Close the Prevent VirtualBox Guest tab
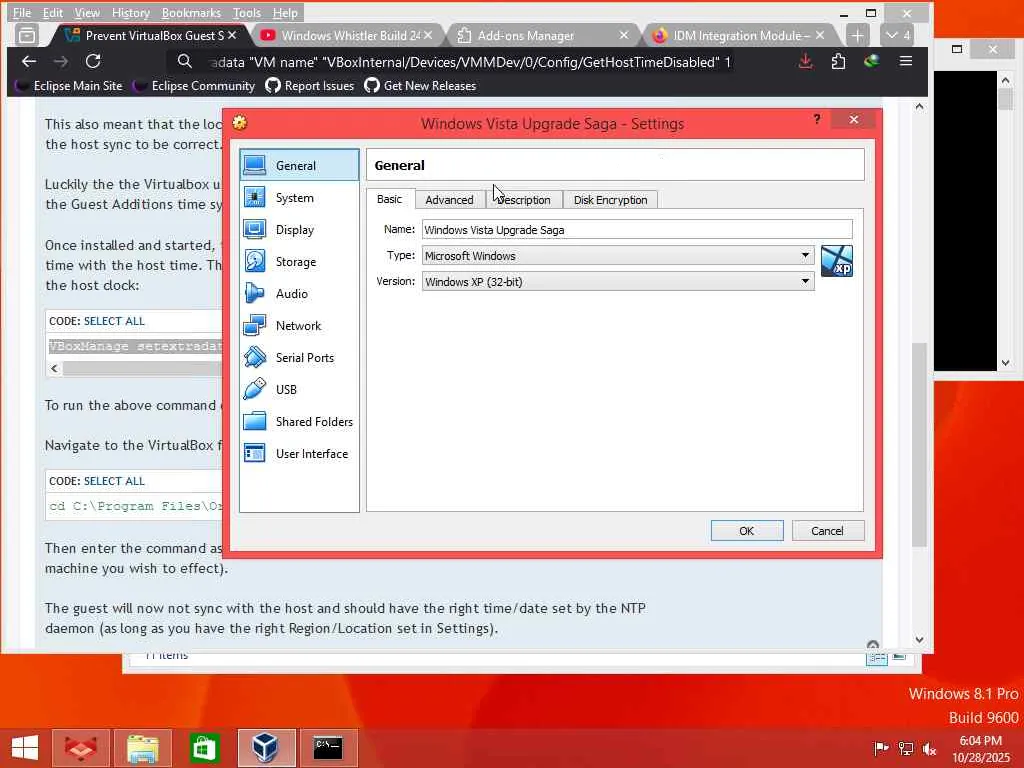 (232, 35)
